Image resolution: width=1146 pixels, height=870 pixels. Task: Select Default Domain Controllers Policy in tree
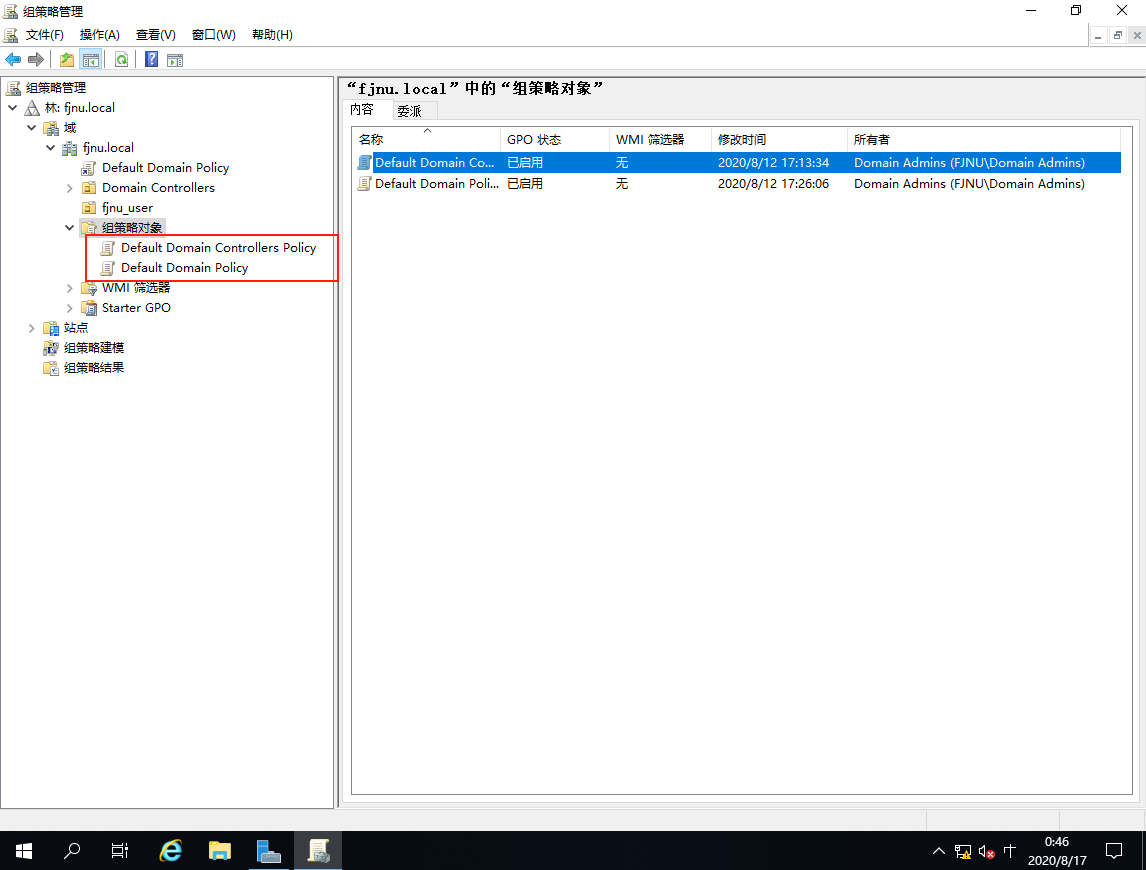[x=219, y=248]
